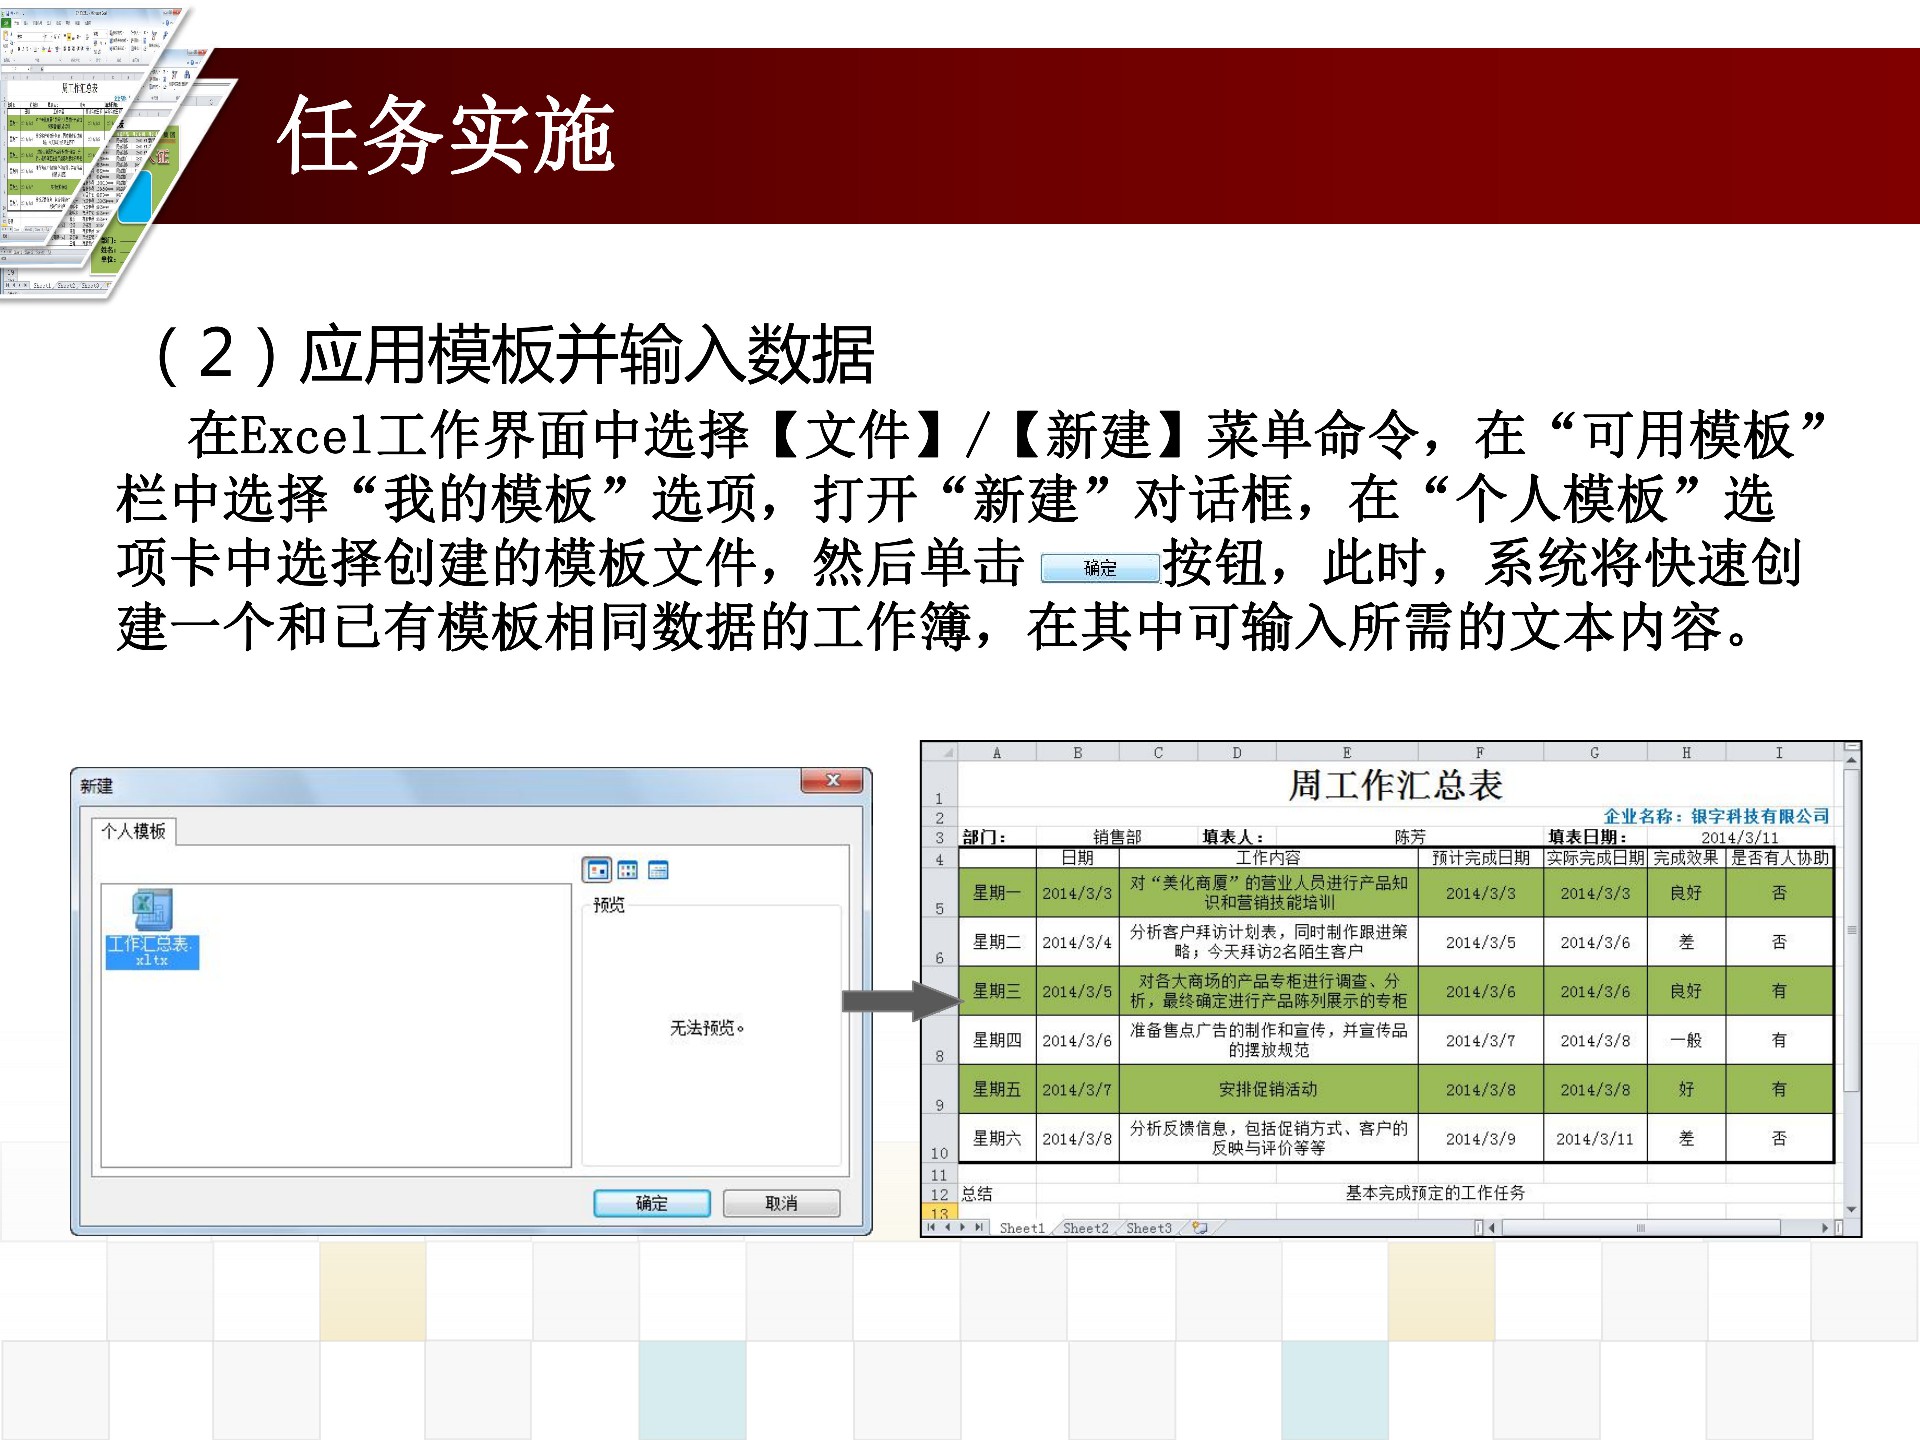This screenshot has width=1920, height=1440.
Task: Click the insert new worksheet icon
Action: [x=1199, y=1228]
